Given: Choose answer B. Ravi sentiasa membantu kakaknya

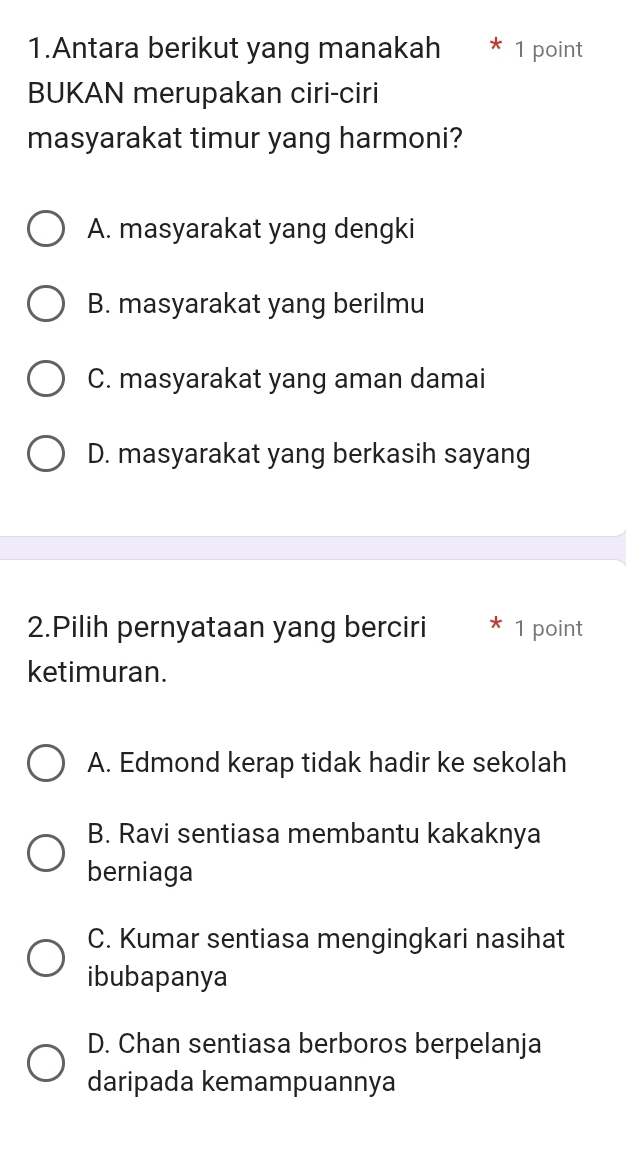Looking at the screenshot, I should point(45,853).
